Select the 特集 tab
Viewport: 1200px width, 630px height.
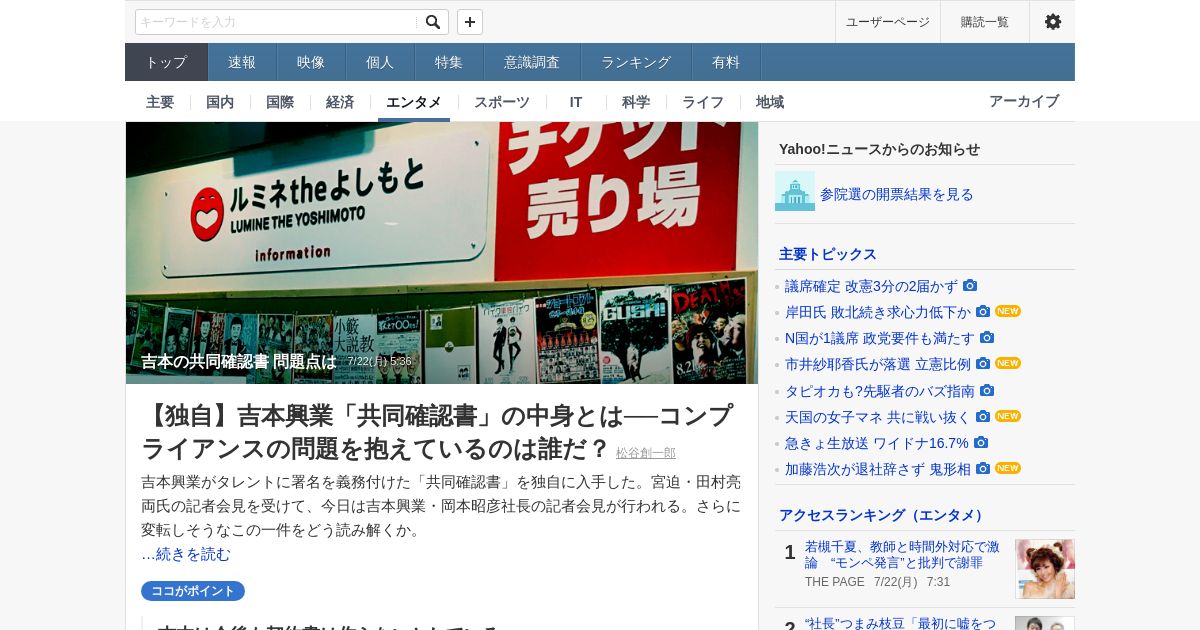coord(449,62)
